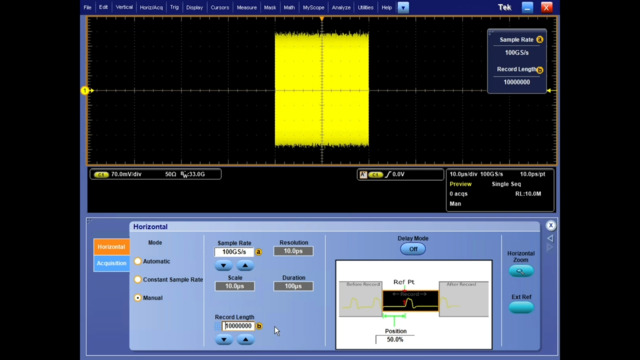Open the Vertical menu
The image size is (640, 360).
click(x=124, y=7)
